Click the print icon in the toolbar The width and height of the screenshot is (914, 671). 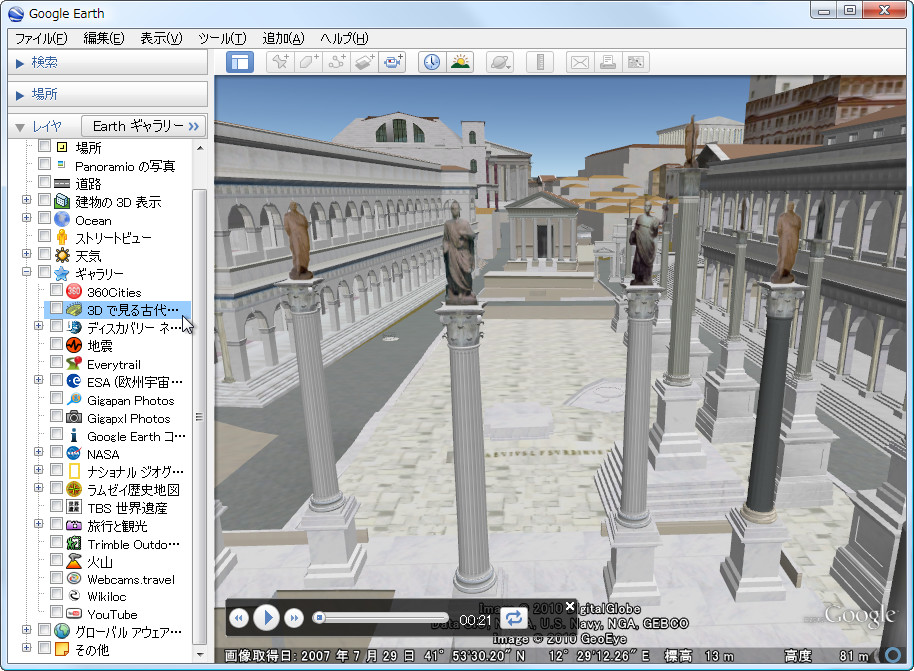pyautogui.click(x=608, y=62)
